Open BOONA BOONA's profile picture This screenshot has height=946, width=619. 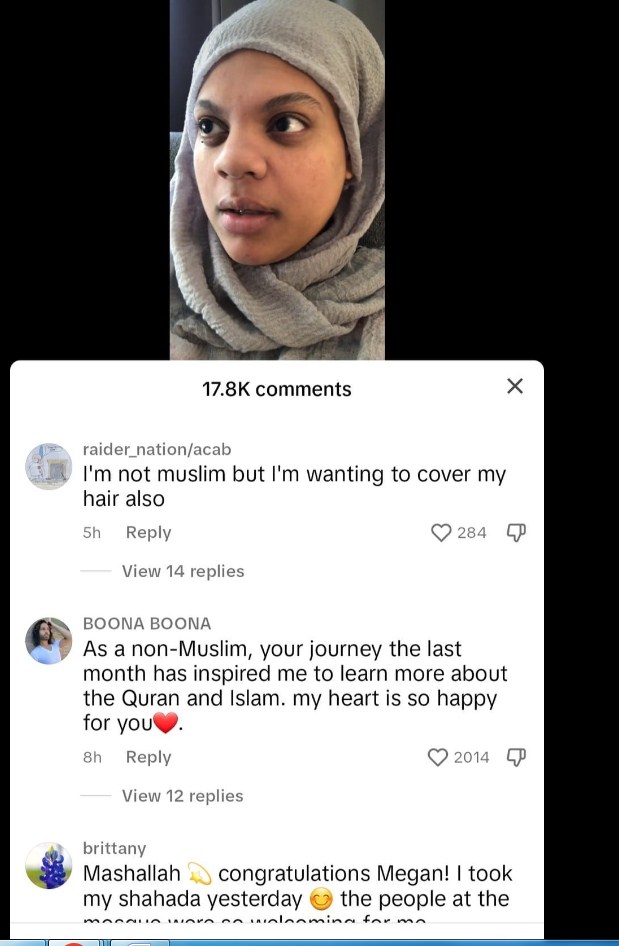pyautogui.click(x=48, y=641)
